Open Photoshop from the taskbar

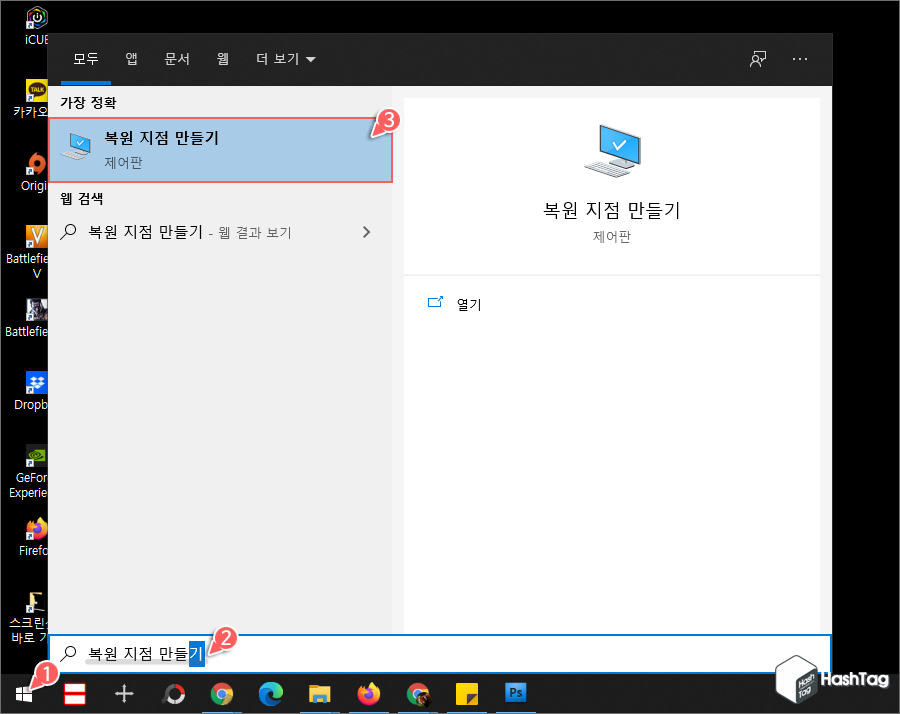pyautogui.click(x=515, y=692)
